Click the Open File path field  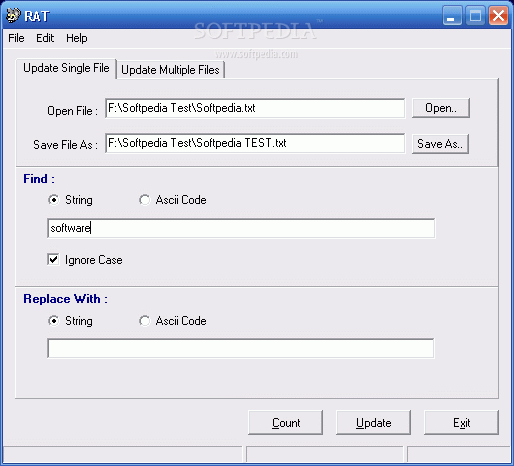255,108
